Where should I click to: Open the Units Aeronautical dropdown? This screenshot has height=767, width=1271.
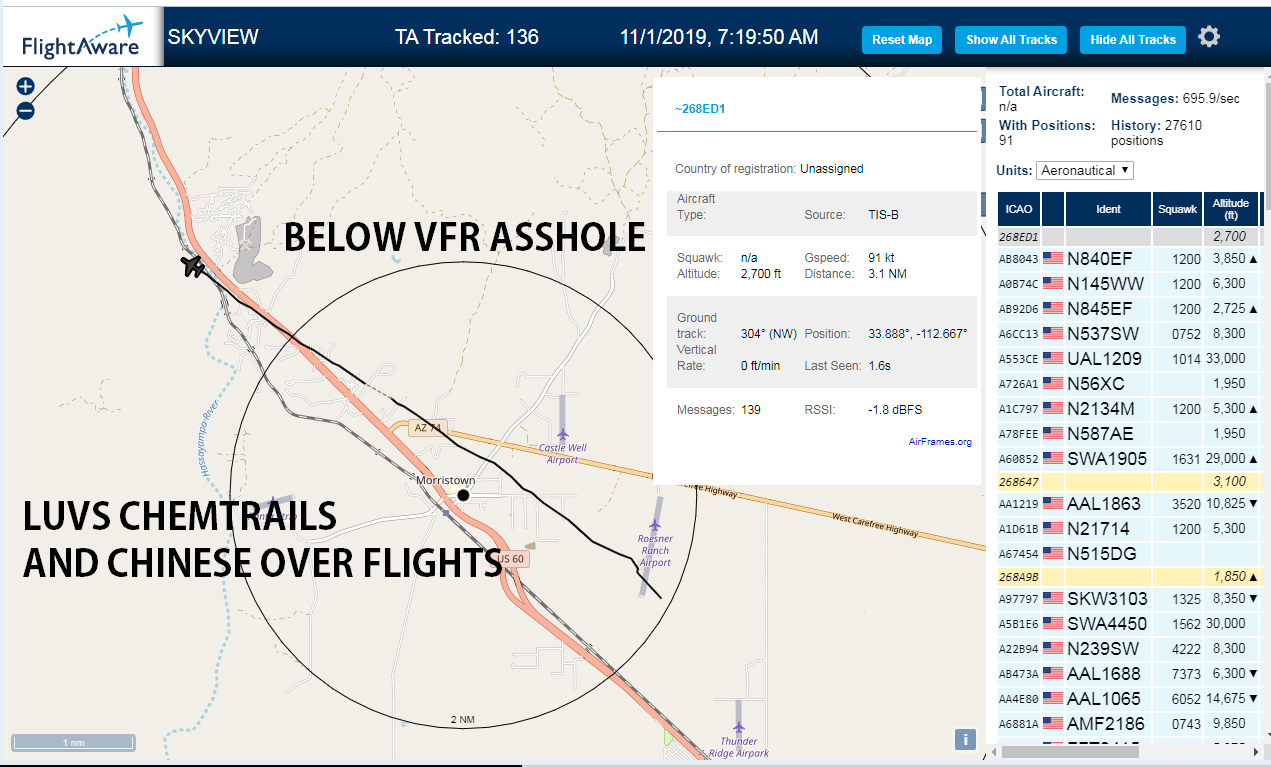[x=1085, y=170]
